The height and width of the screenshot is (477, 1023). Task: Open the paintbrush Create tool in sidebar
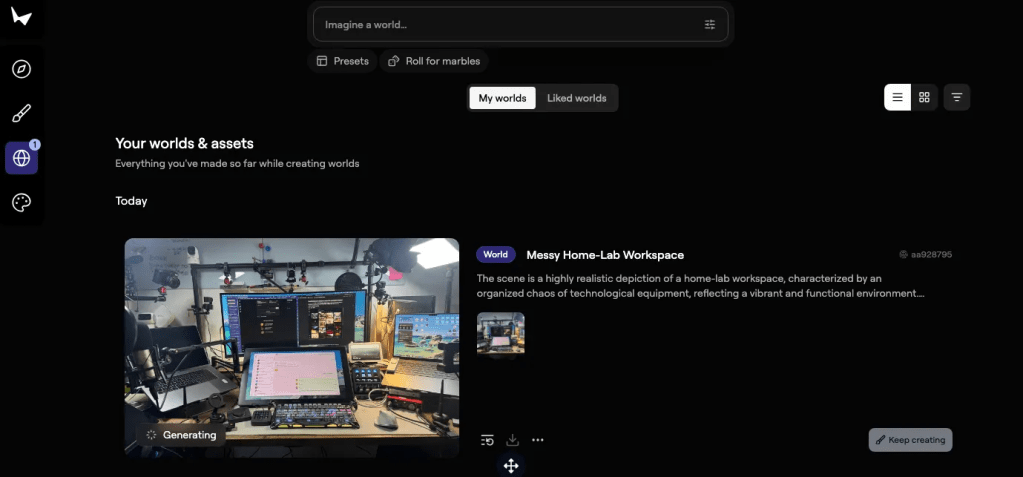21,113
